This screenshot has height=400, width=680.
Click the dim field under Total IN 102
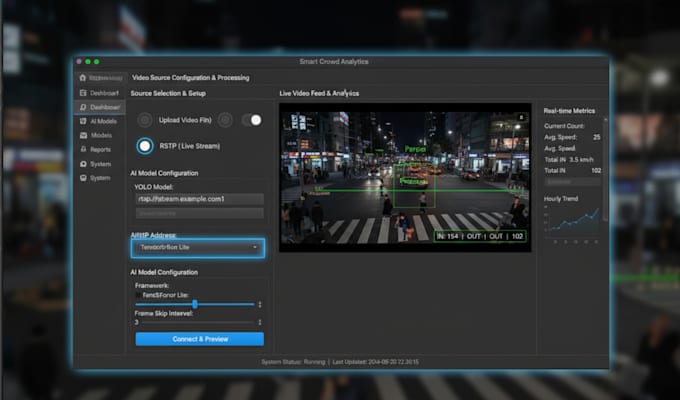click(572, 182)
